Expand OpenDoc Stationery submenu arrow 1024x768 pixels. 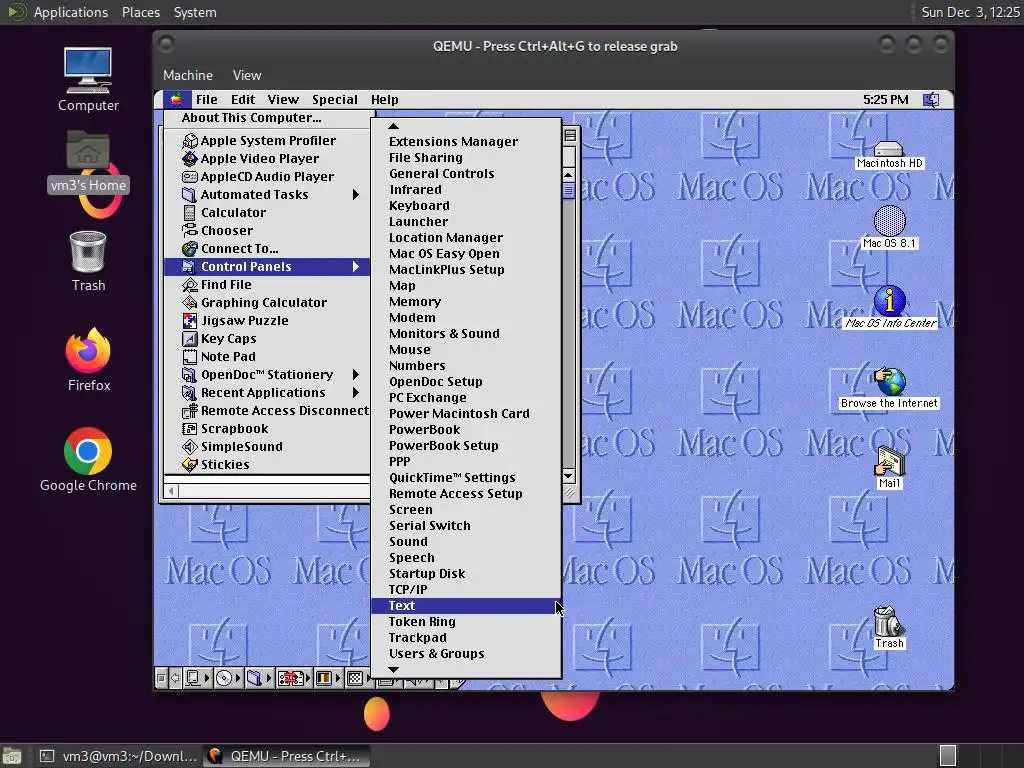click(x=356, y=375)
